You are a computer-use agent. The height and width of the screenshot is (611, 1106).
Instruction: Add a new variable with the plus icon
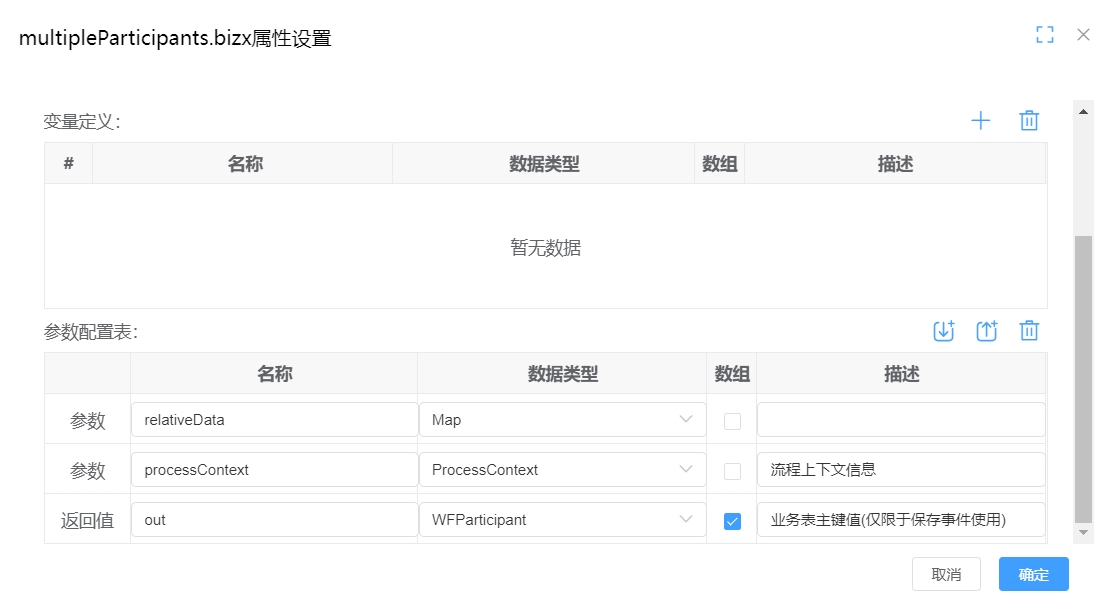pos(980,120)
